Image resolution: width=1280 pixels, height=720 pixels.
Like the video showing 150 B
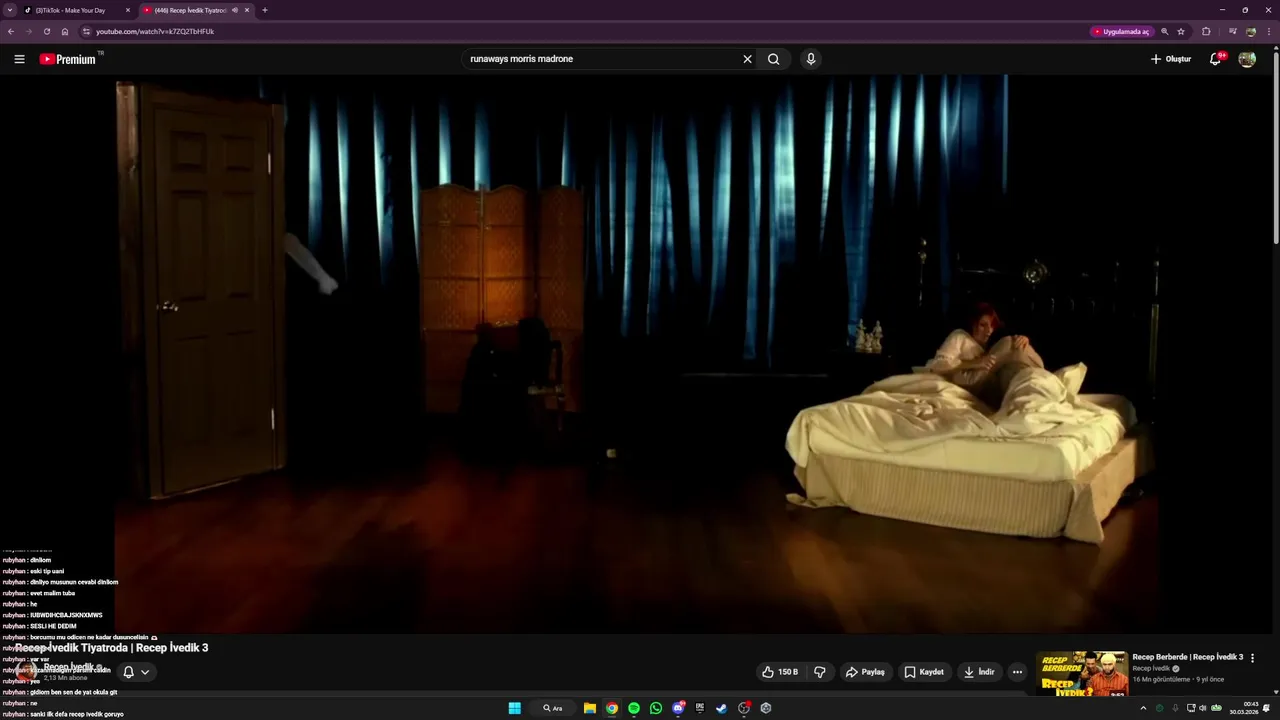(780, 672)
